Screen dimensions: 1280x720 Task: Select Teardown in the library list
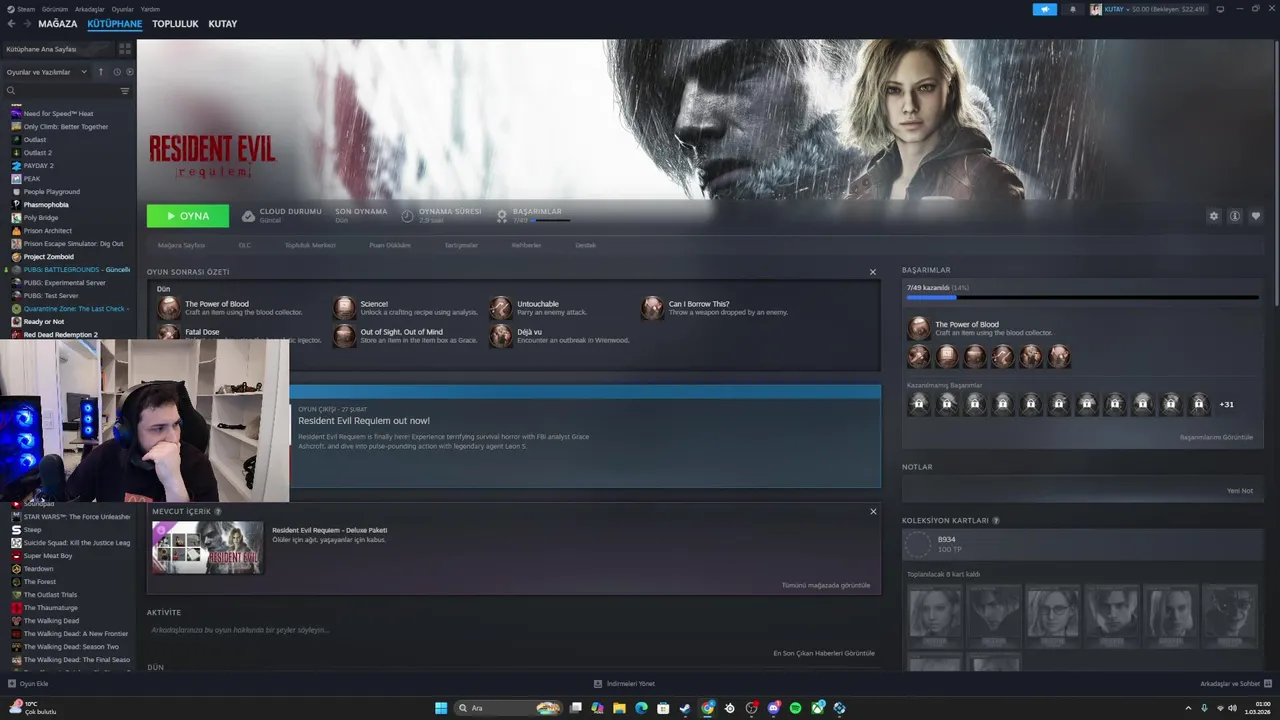pyautogui.click(x=38, y=569)
